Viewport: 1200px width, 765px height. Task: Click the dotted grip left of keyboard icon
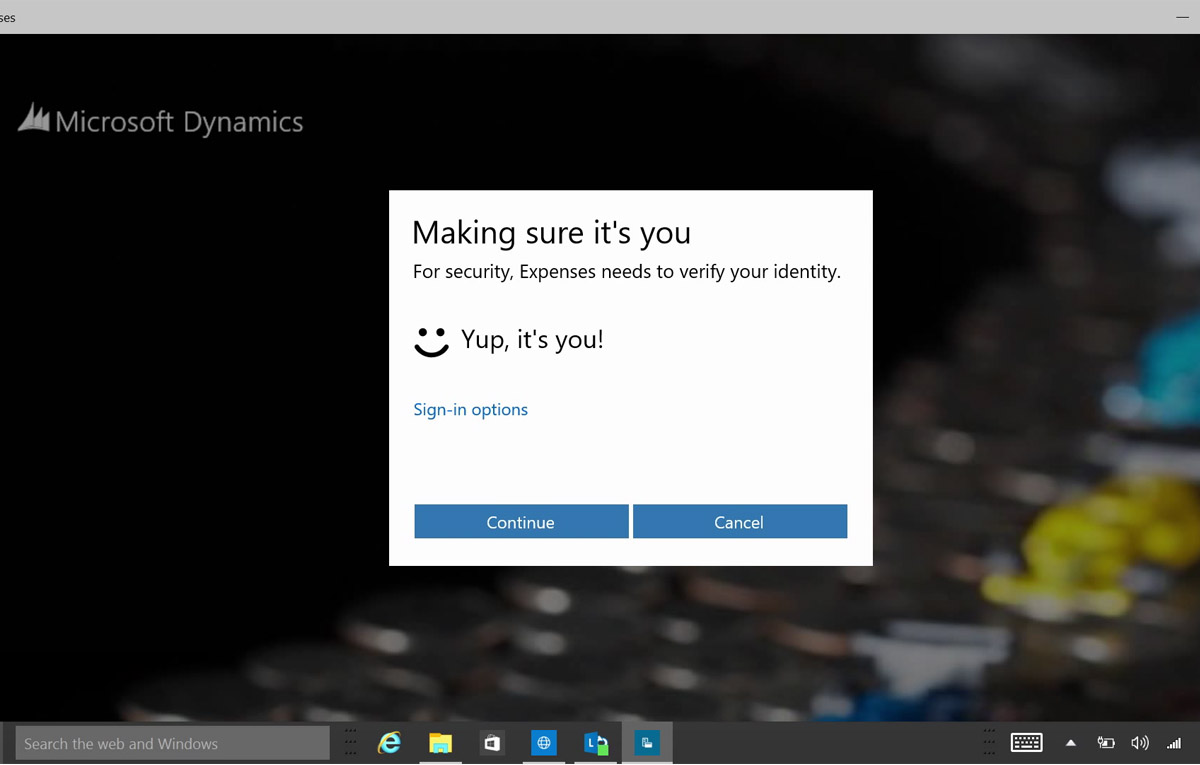tap(989, 743)
